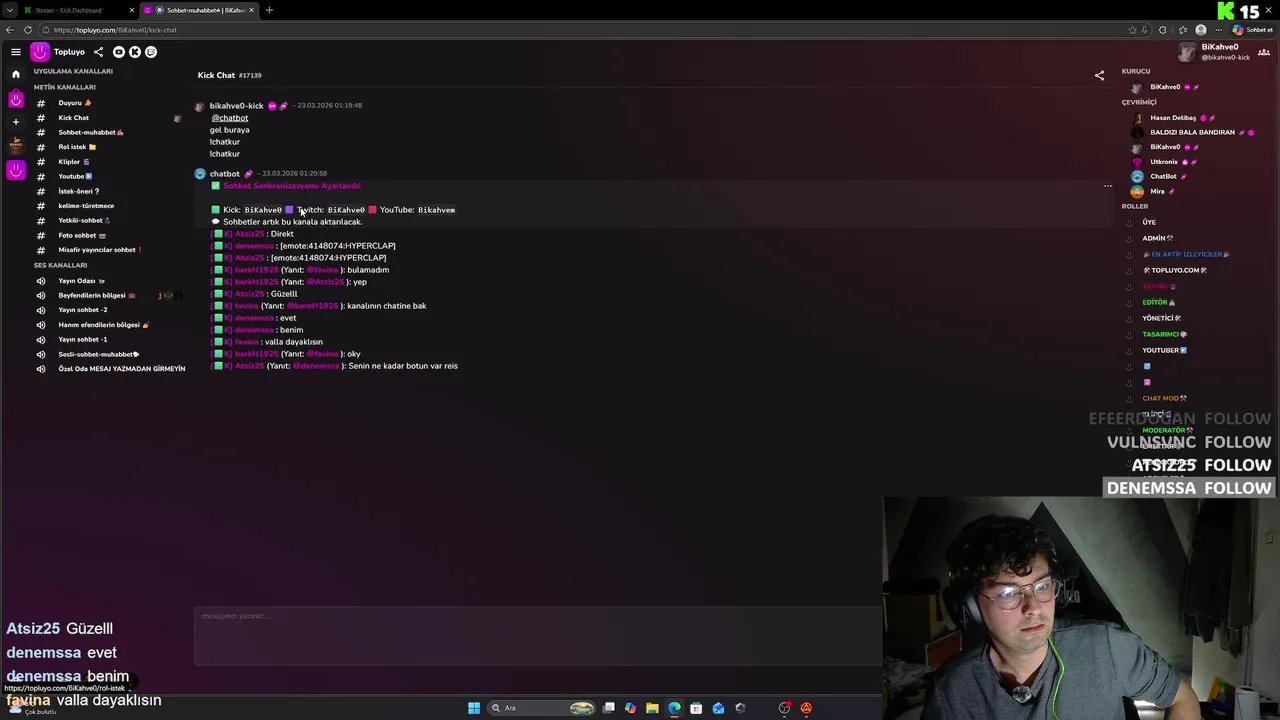Join Beyfendilerin bölgesi voice channel
This screenshot has width=1280, height=720.
(96, 295)
